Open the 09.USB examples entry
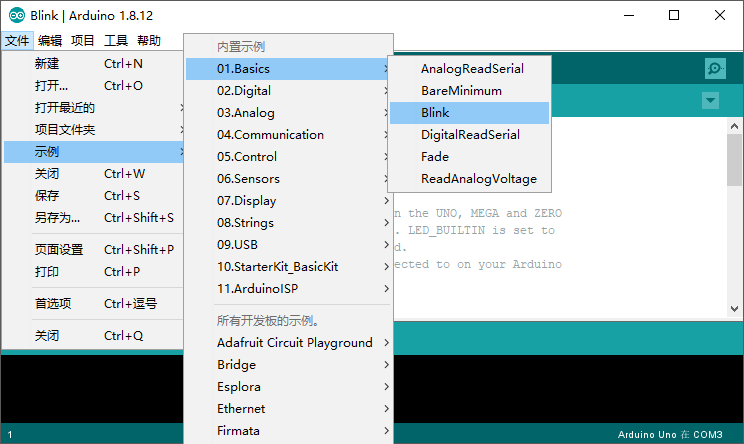 point(288,245)
